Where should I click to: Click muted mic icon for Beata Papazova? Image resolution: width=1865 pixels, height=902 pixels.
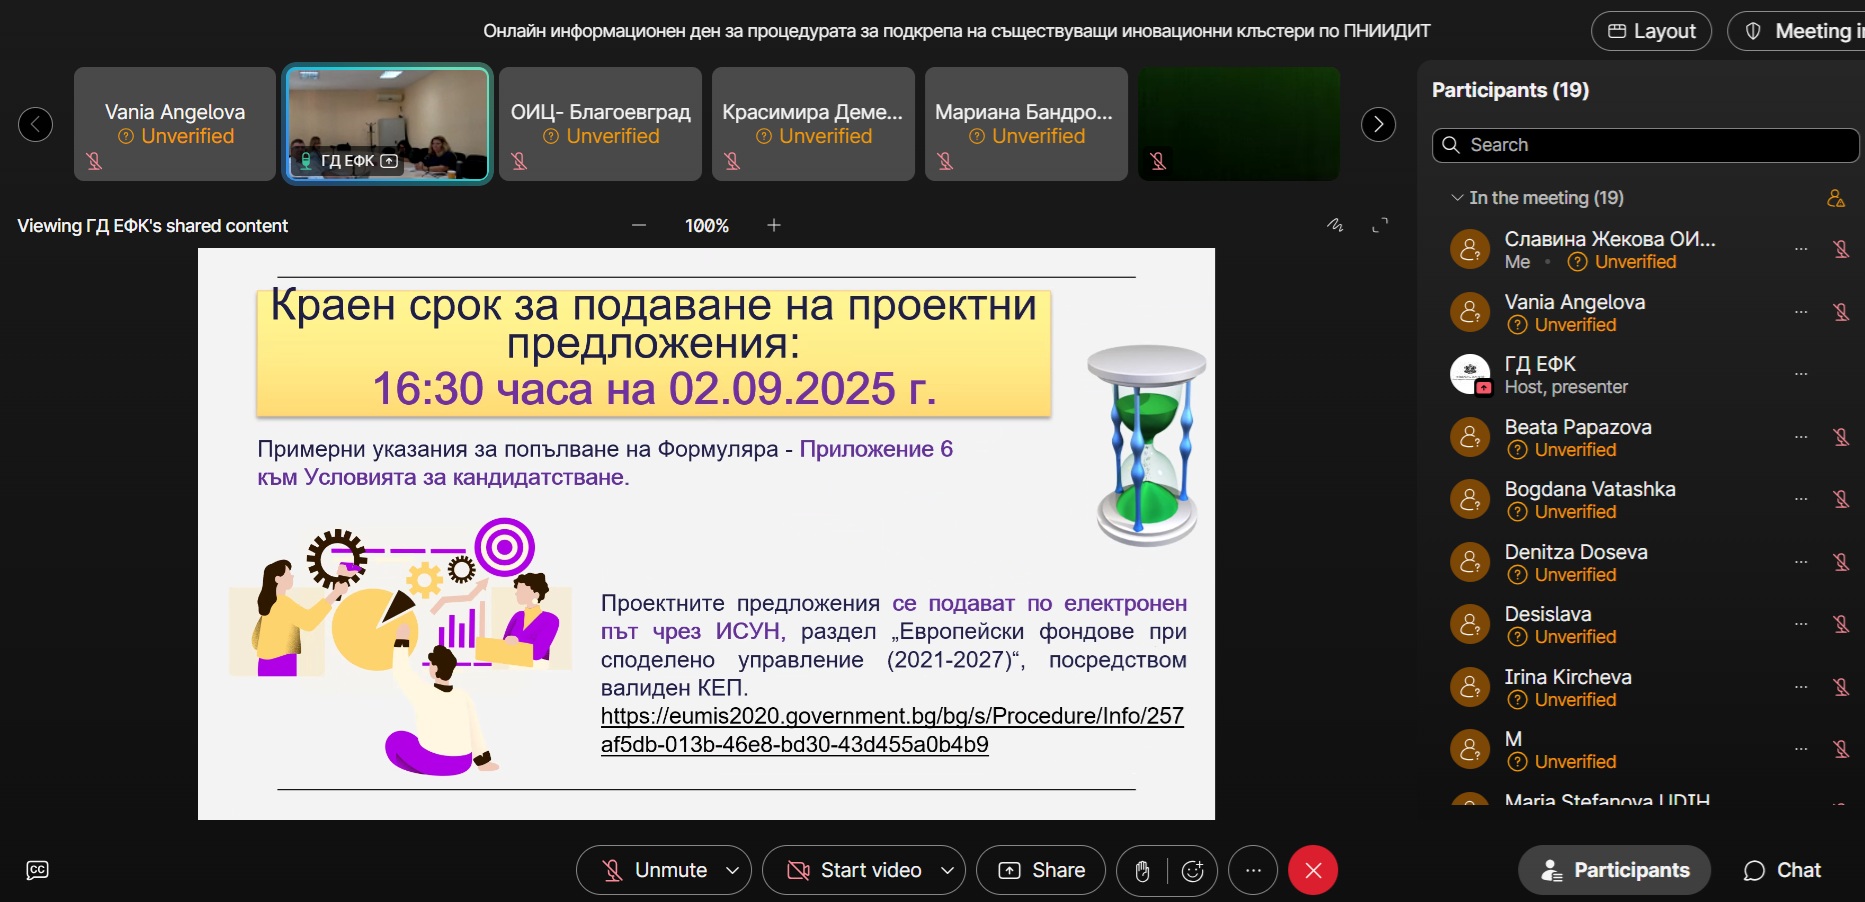point(1841,437)
